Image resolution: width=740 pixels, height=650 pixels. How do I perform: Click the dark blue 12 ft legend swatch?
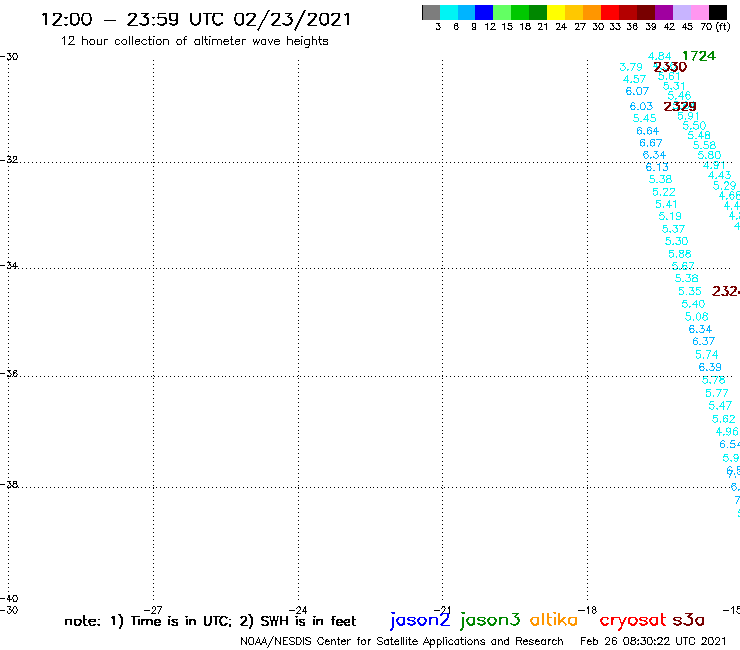[x=484, y=12]
